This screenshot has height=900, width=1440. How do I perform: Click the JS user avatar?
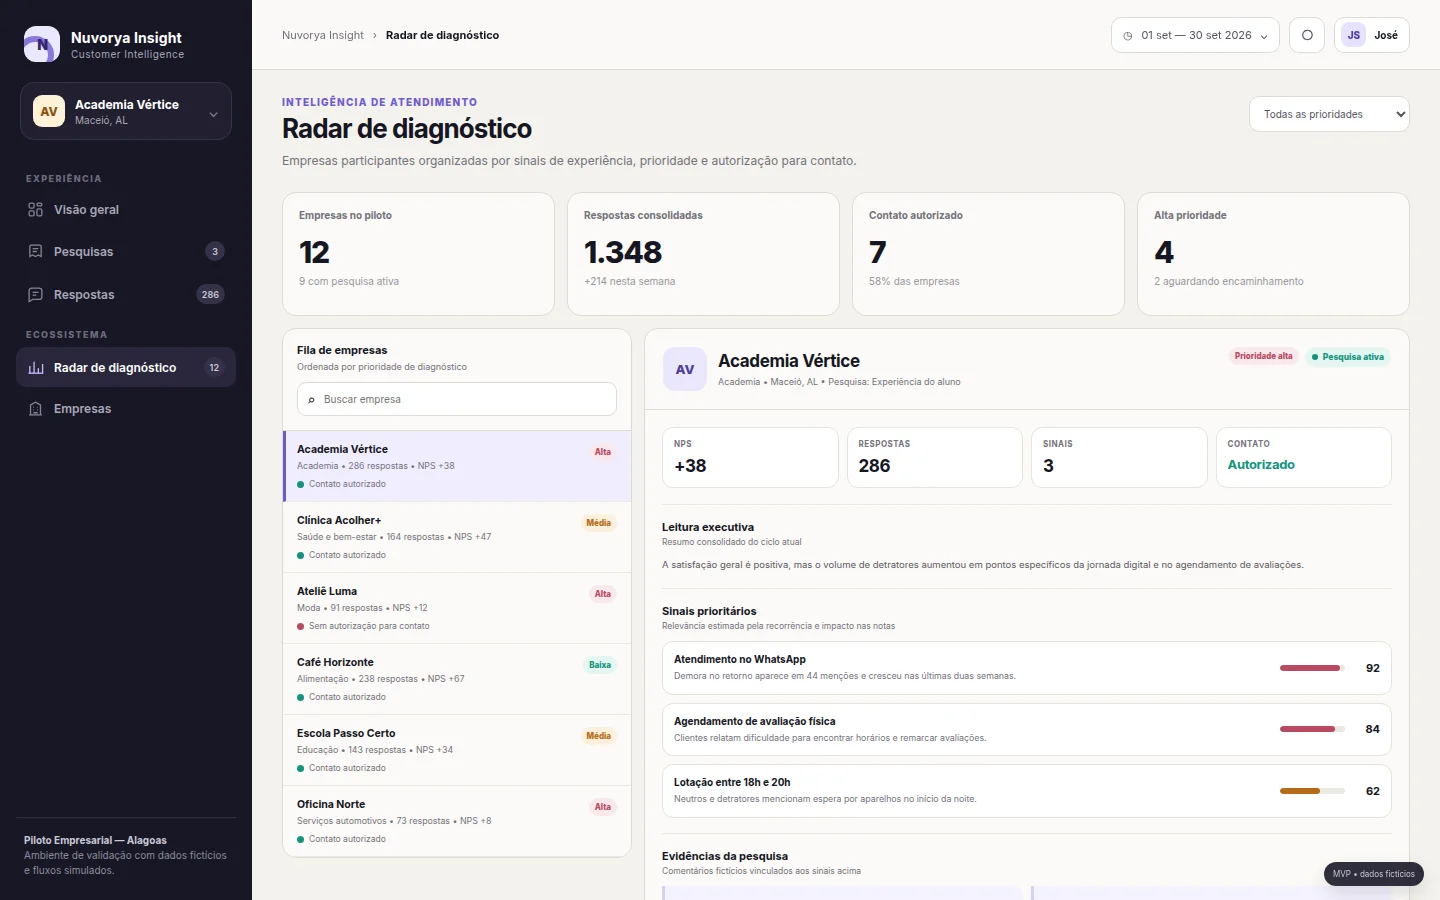click(1353, 35)
